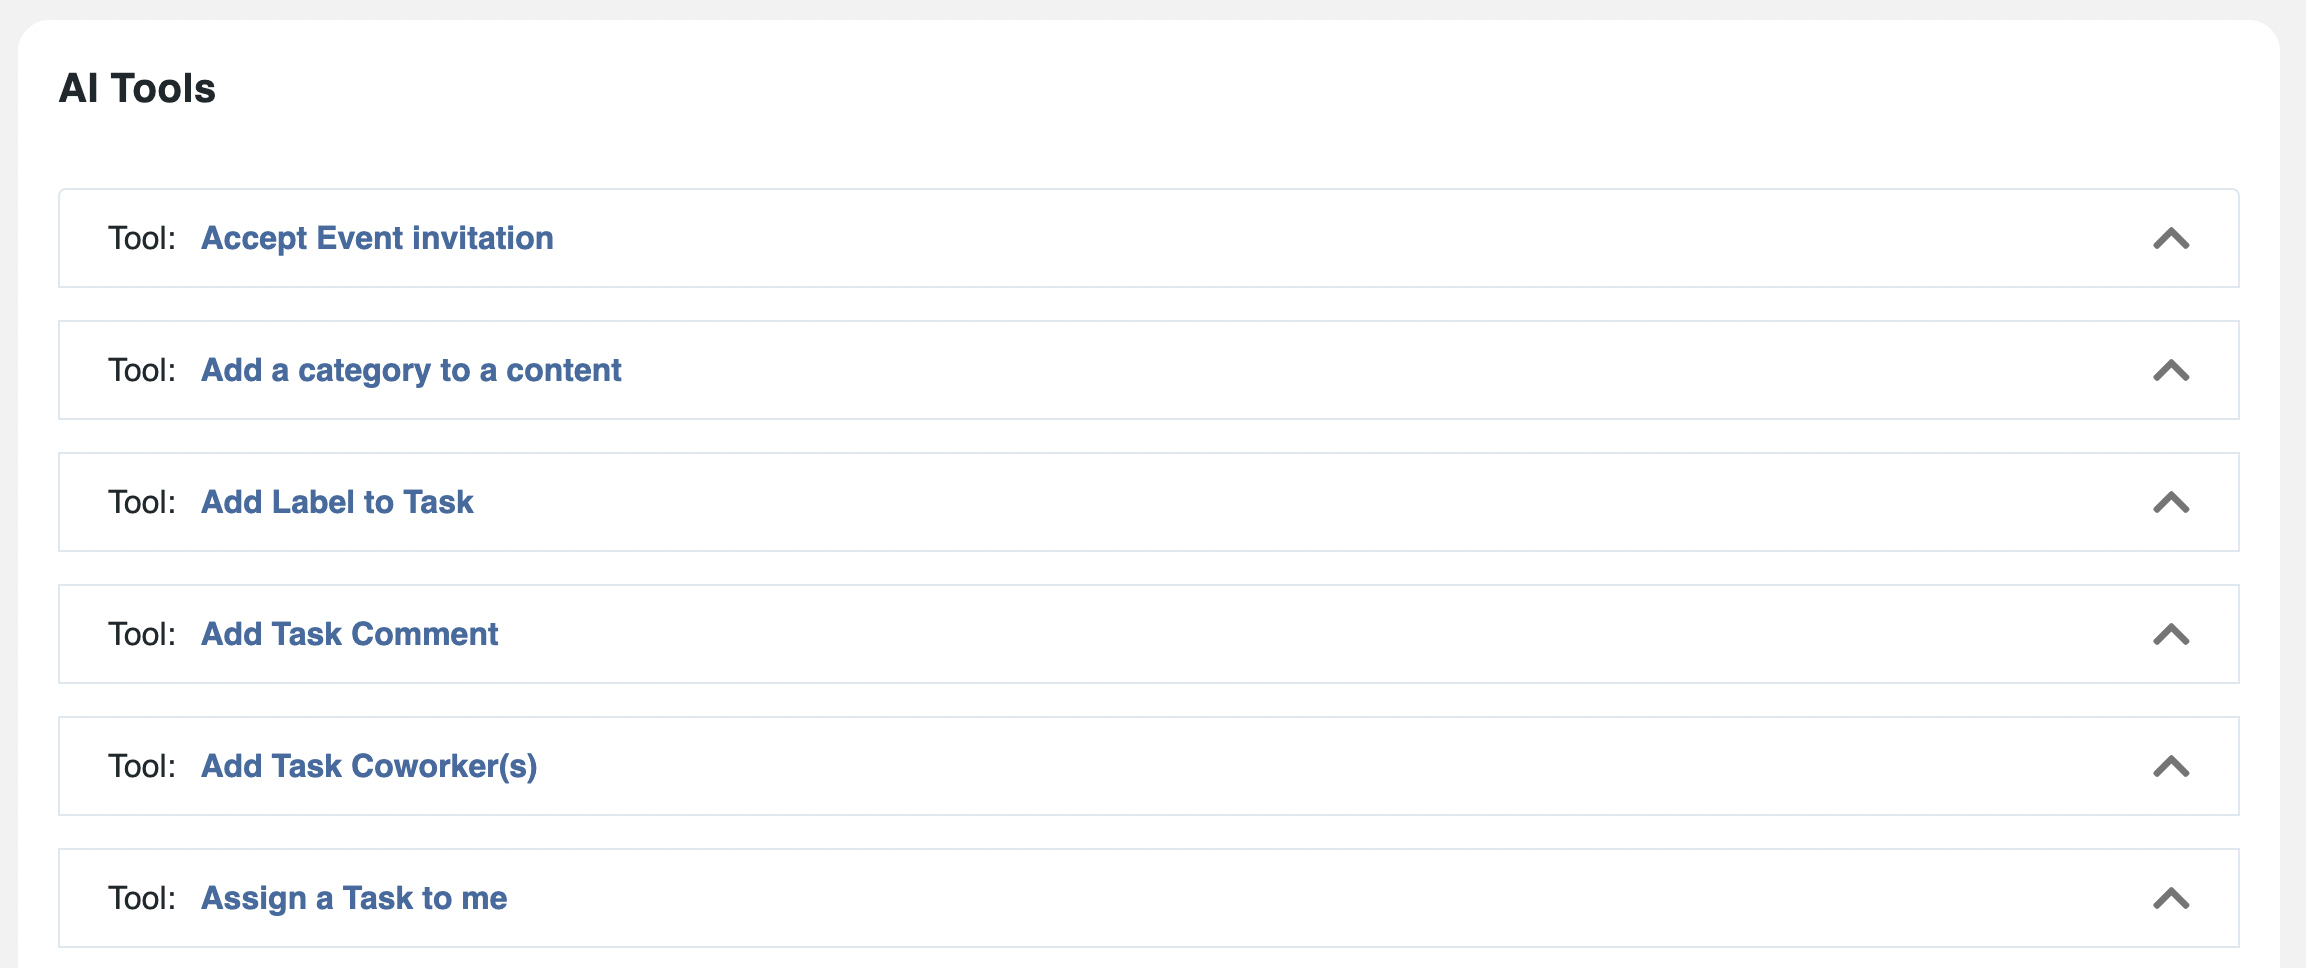Click the AI Tools section heading

(x=137, y=88)
